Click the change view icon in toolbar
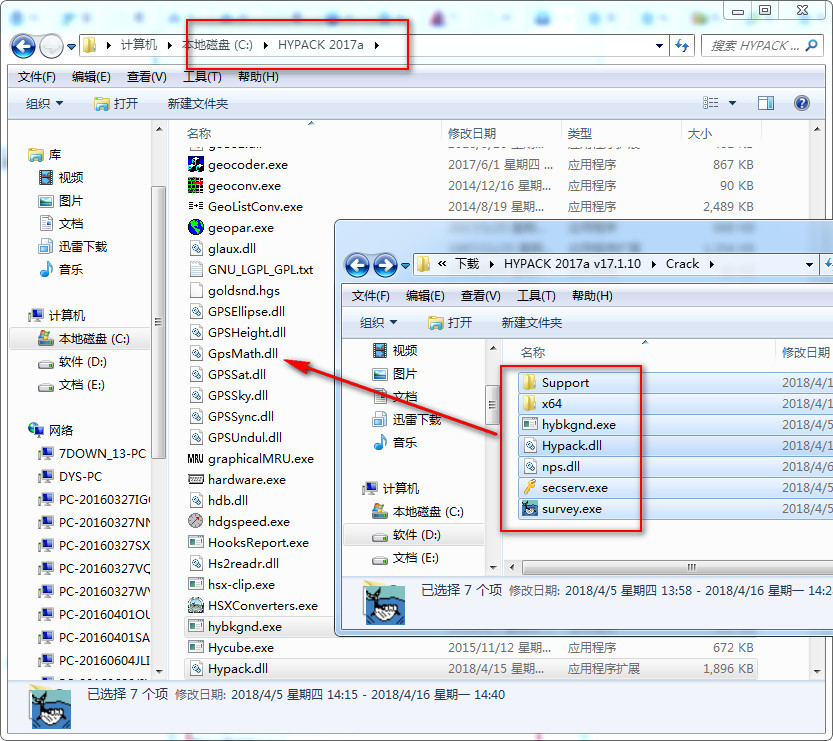The width and height of the screenshot is (833, 741). (710, 103)
